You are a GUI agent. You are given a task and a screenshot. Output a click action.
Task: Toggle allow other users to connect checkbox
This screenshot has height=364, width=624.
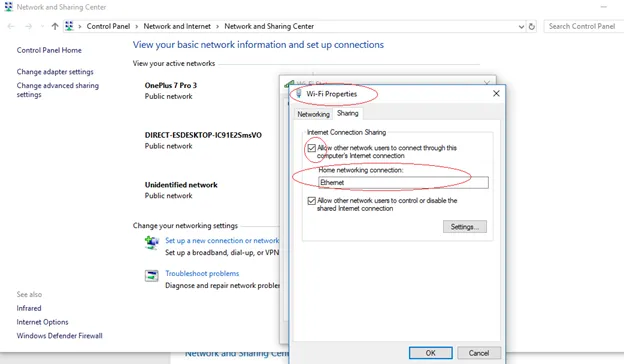coord(312,148)
